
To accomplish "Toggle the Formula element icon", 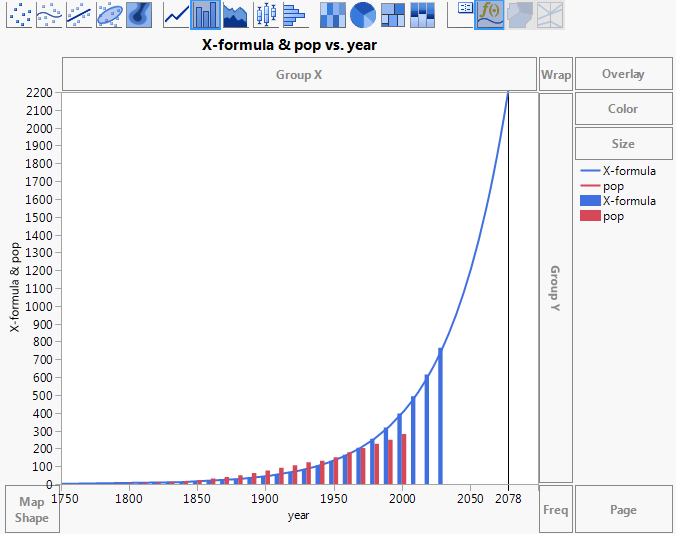I will (x=489, y=14).
